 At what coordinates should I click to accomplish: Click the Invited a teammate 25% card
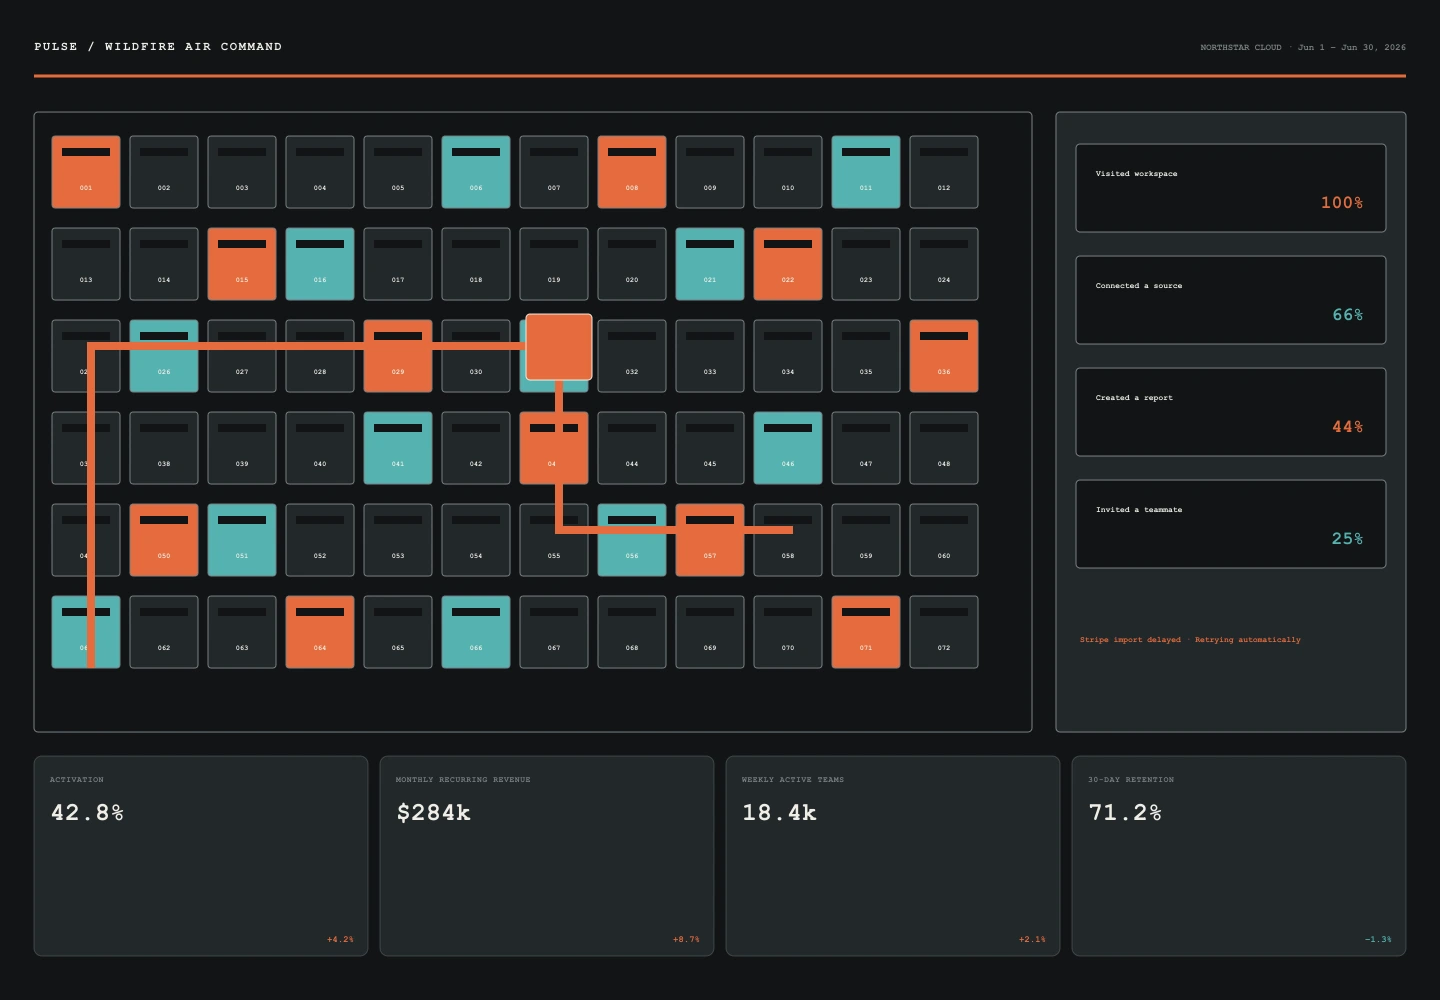coord(1231,524)
